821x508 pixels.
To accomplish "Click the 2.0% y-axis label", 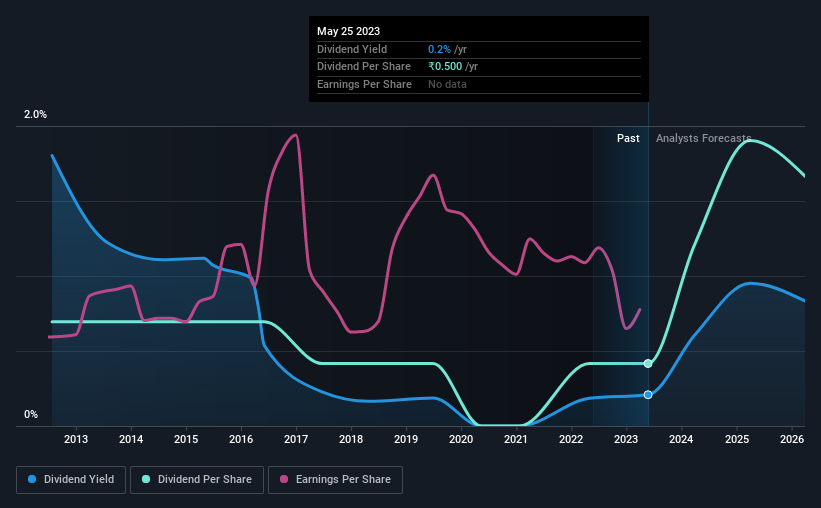I will click(x=35, y=114).
